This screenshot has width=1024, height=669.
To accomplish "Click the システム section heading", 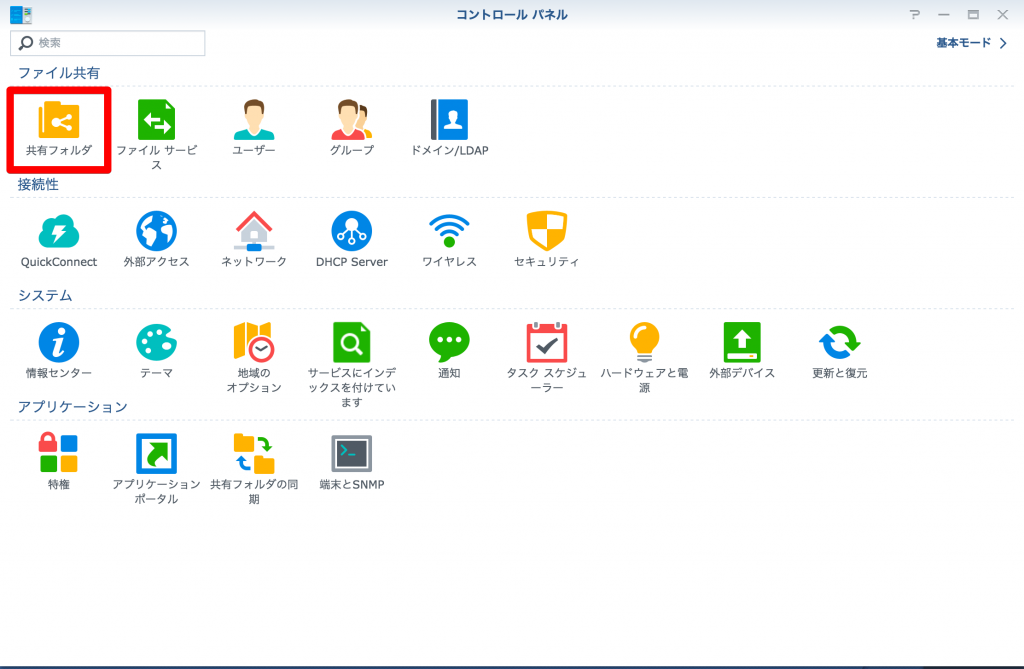I will pos(45,295).
